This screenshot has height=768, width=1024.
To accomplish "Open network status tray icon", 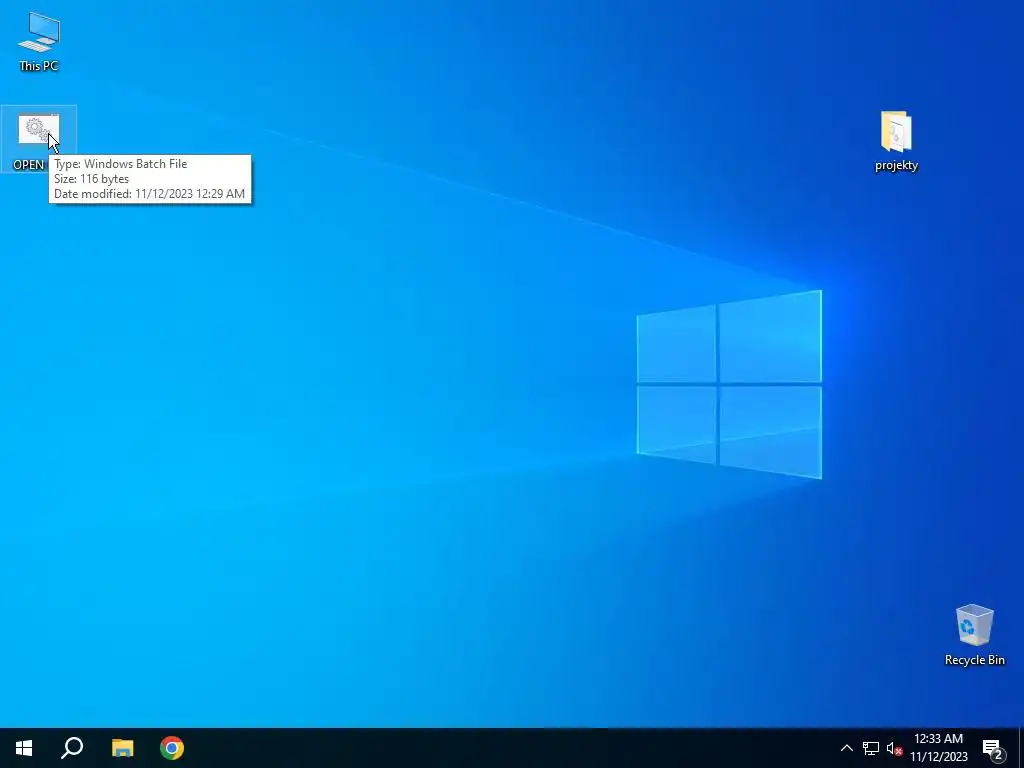I will (871, 748).
